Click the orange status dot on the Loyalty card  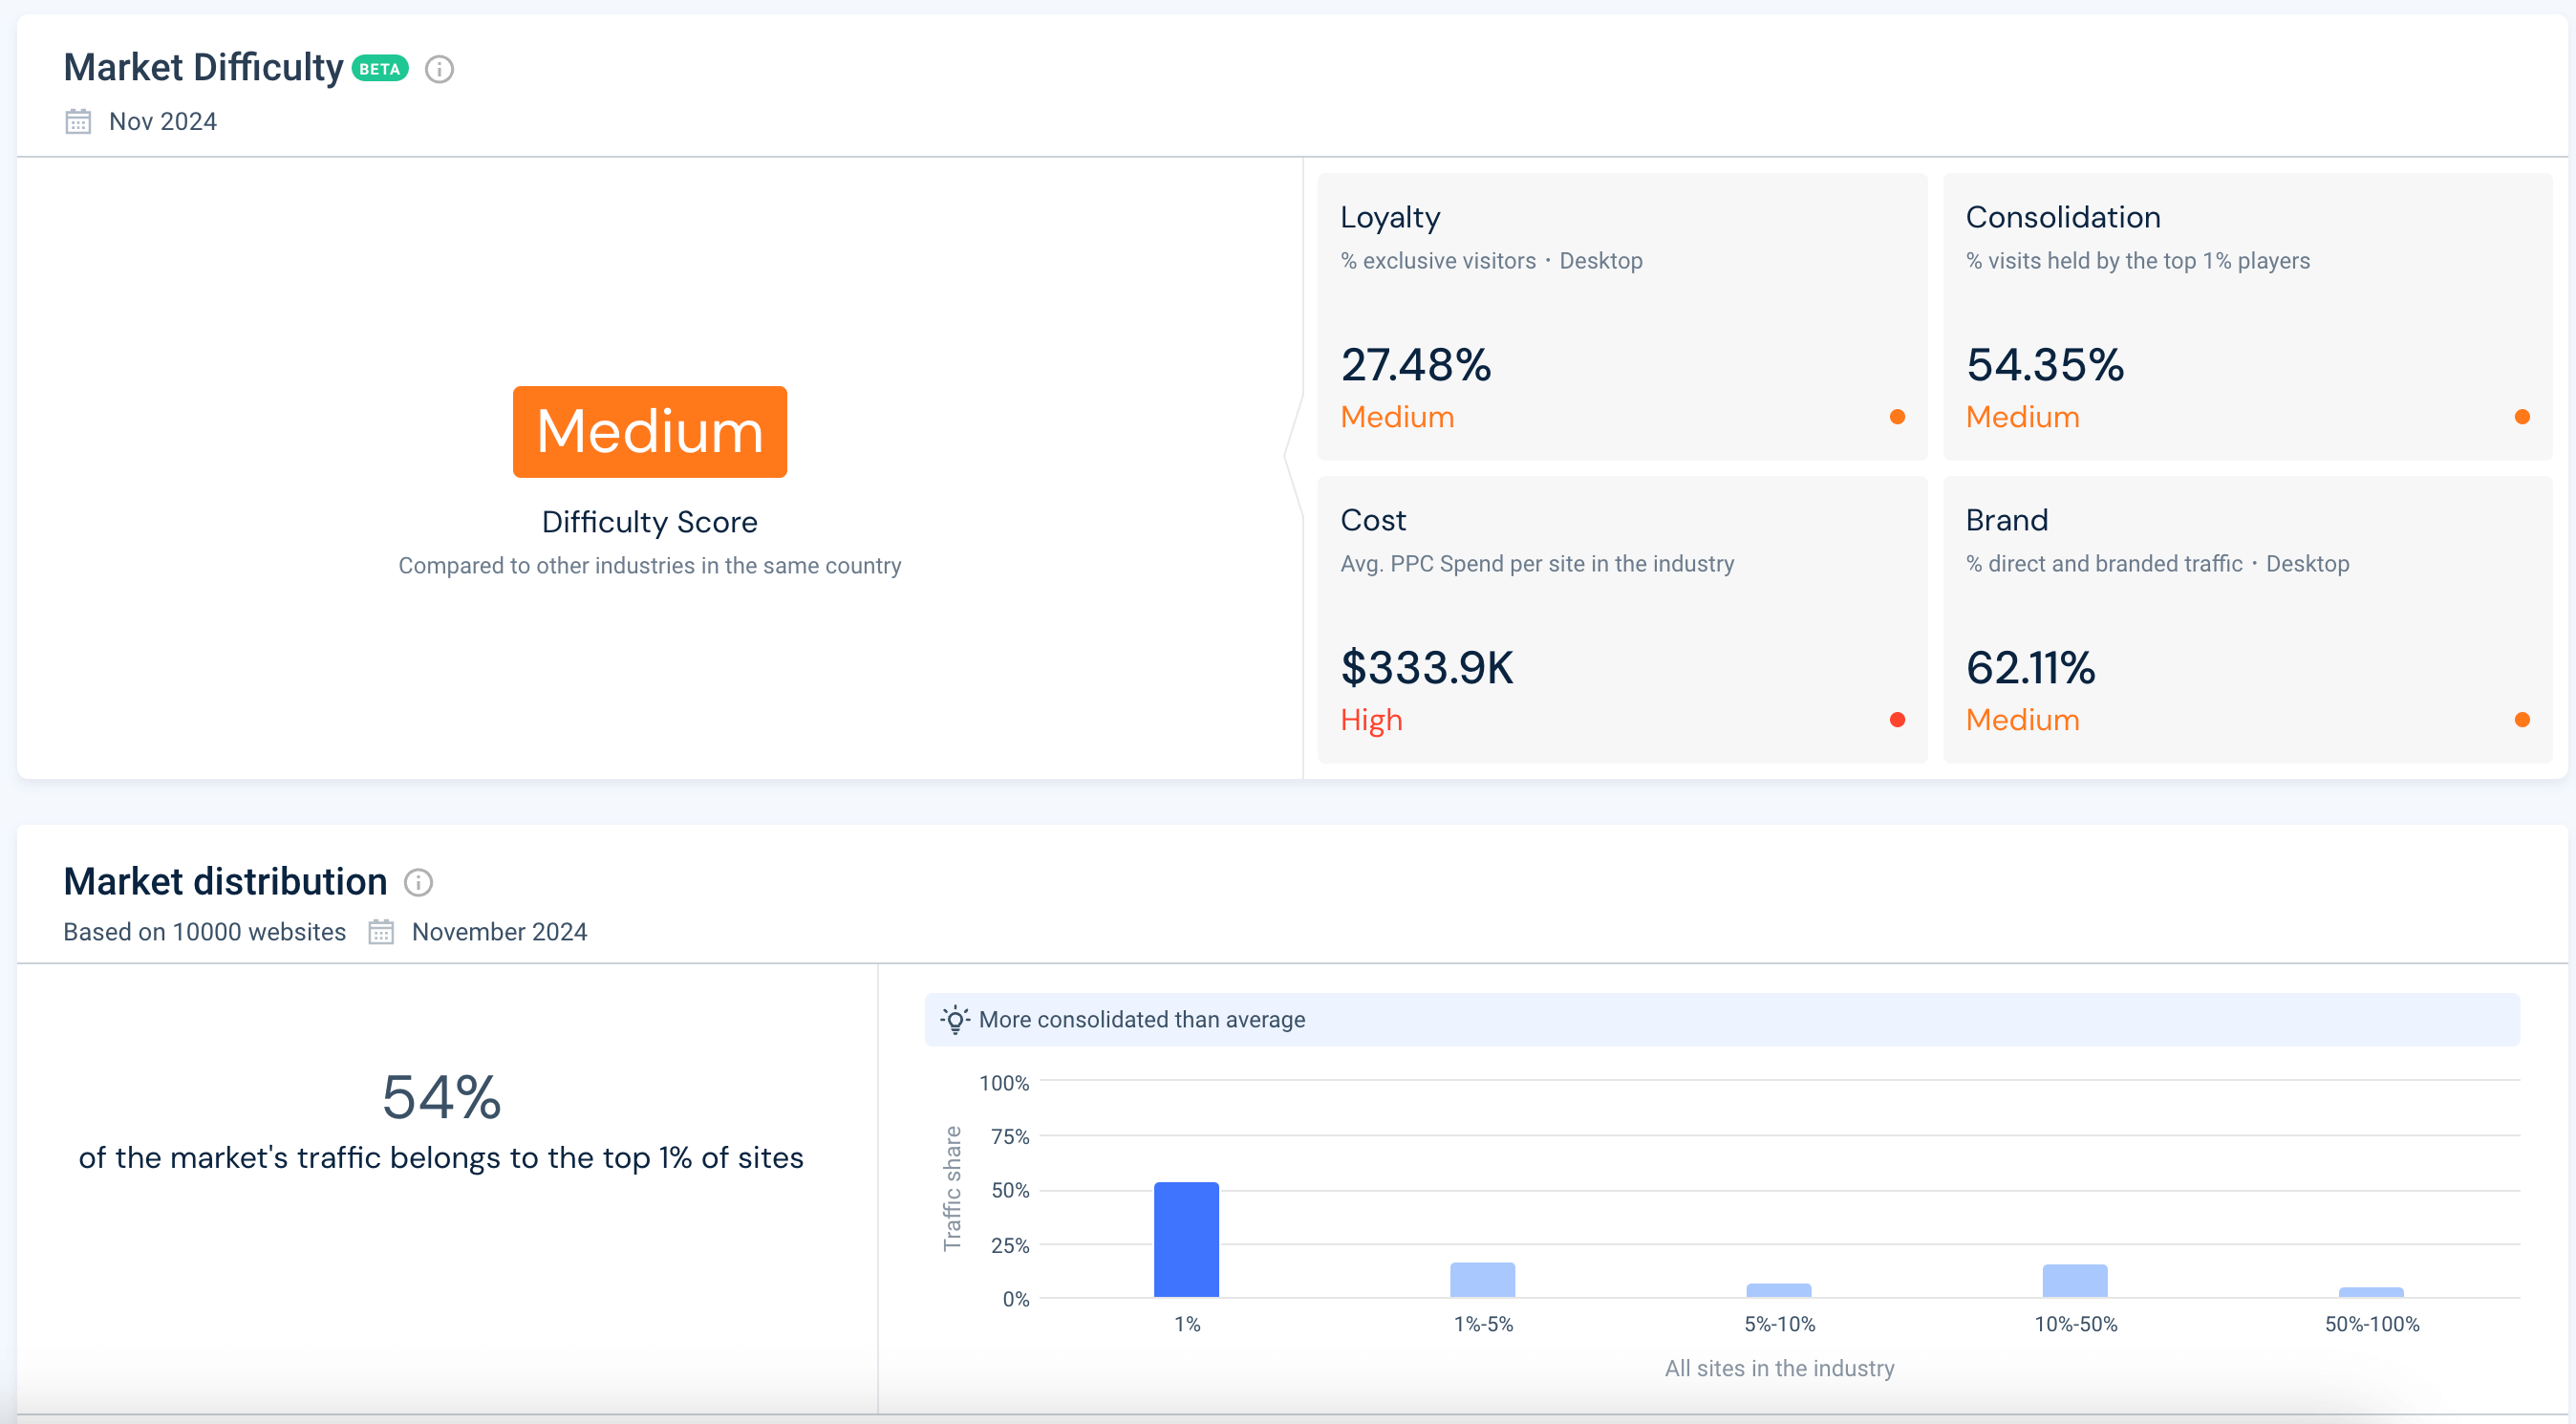click(1897, 416)
